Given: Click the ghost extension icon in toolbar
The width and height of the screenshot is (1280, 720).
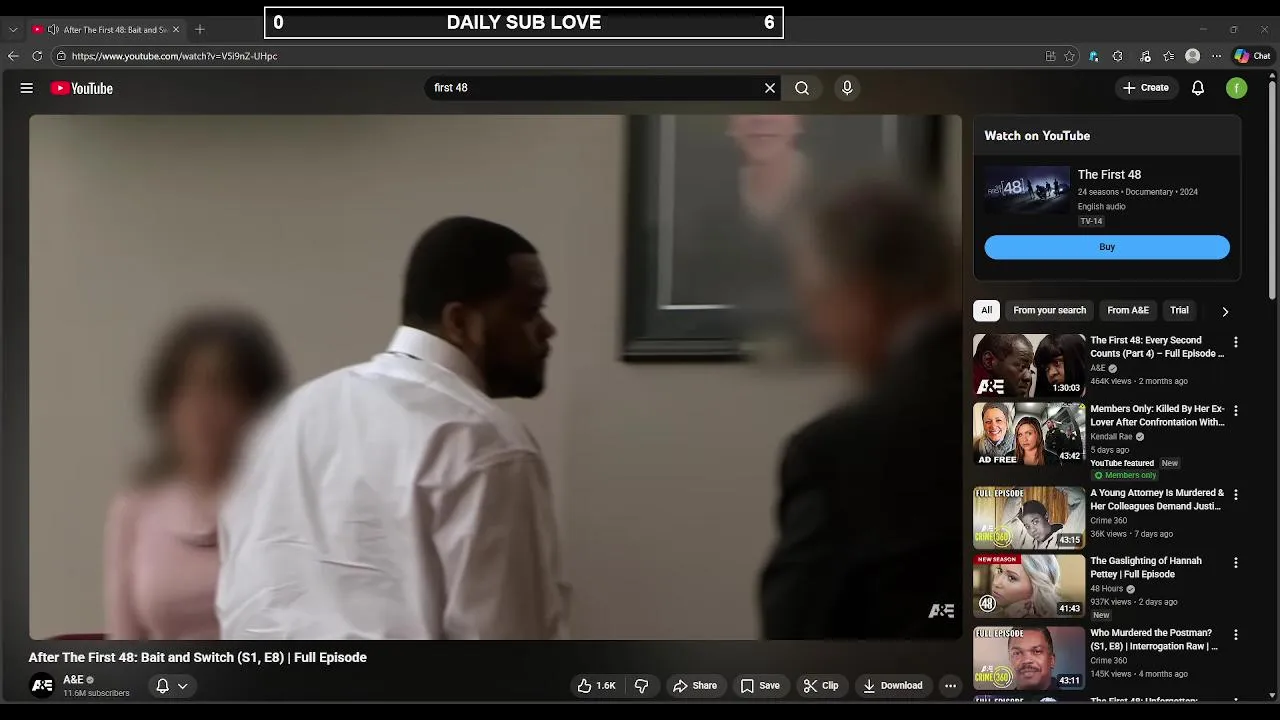Looking at the screenshot, I should [x=1093, y=56].
